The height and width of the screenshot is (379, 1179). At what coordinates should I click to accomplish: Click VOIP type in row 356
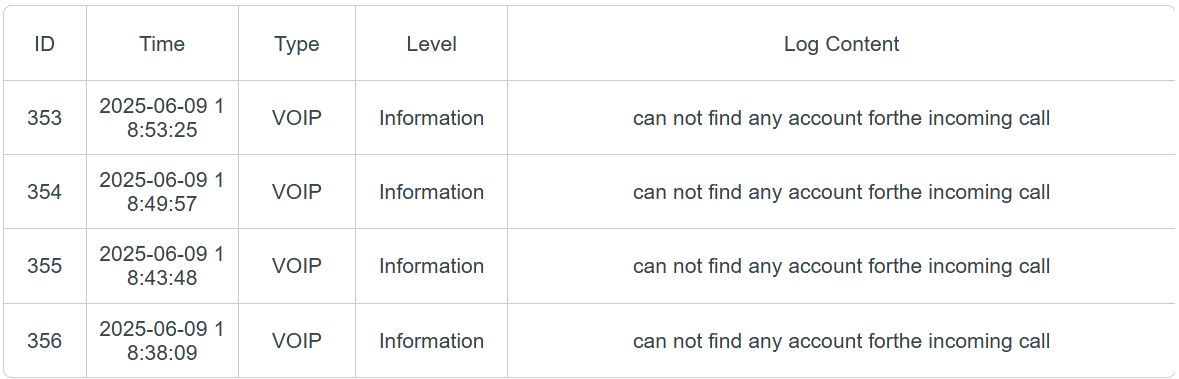[x=297, y=341]
